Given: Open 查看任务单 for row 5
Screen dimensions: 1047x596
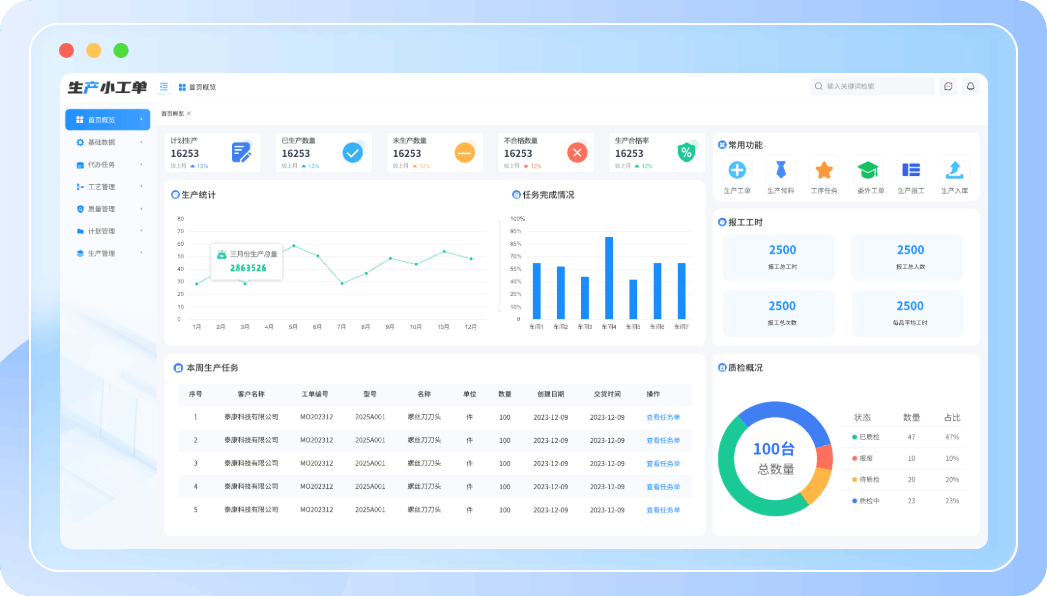Looking at the screenshot, I should [x=662, y=509].
